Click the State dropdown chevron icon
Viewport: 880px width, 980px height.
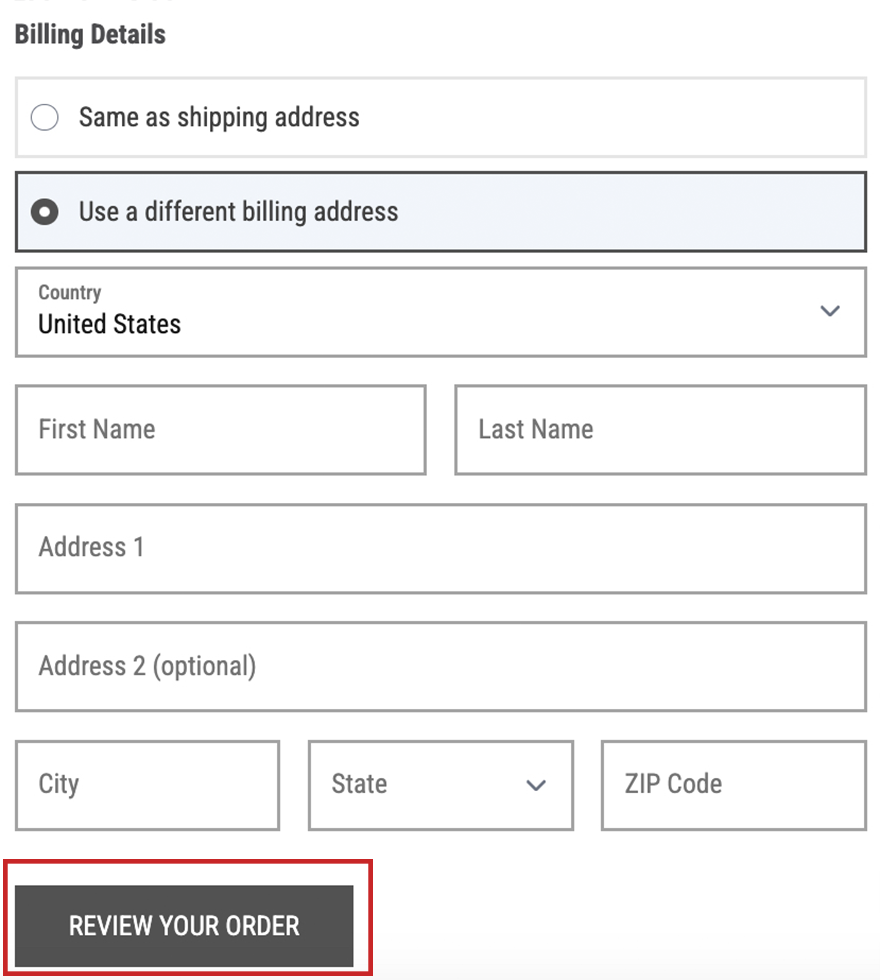point(536,786)
